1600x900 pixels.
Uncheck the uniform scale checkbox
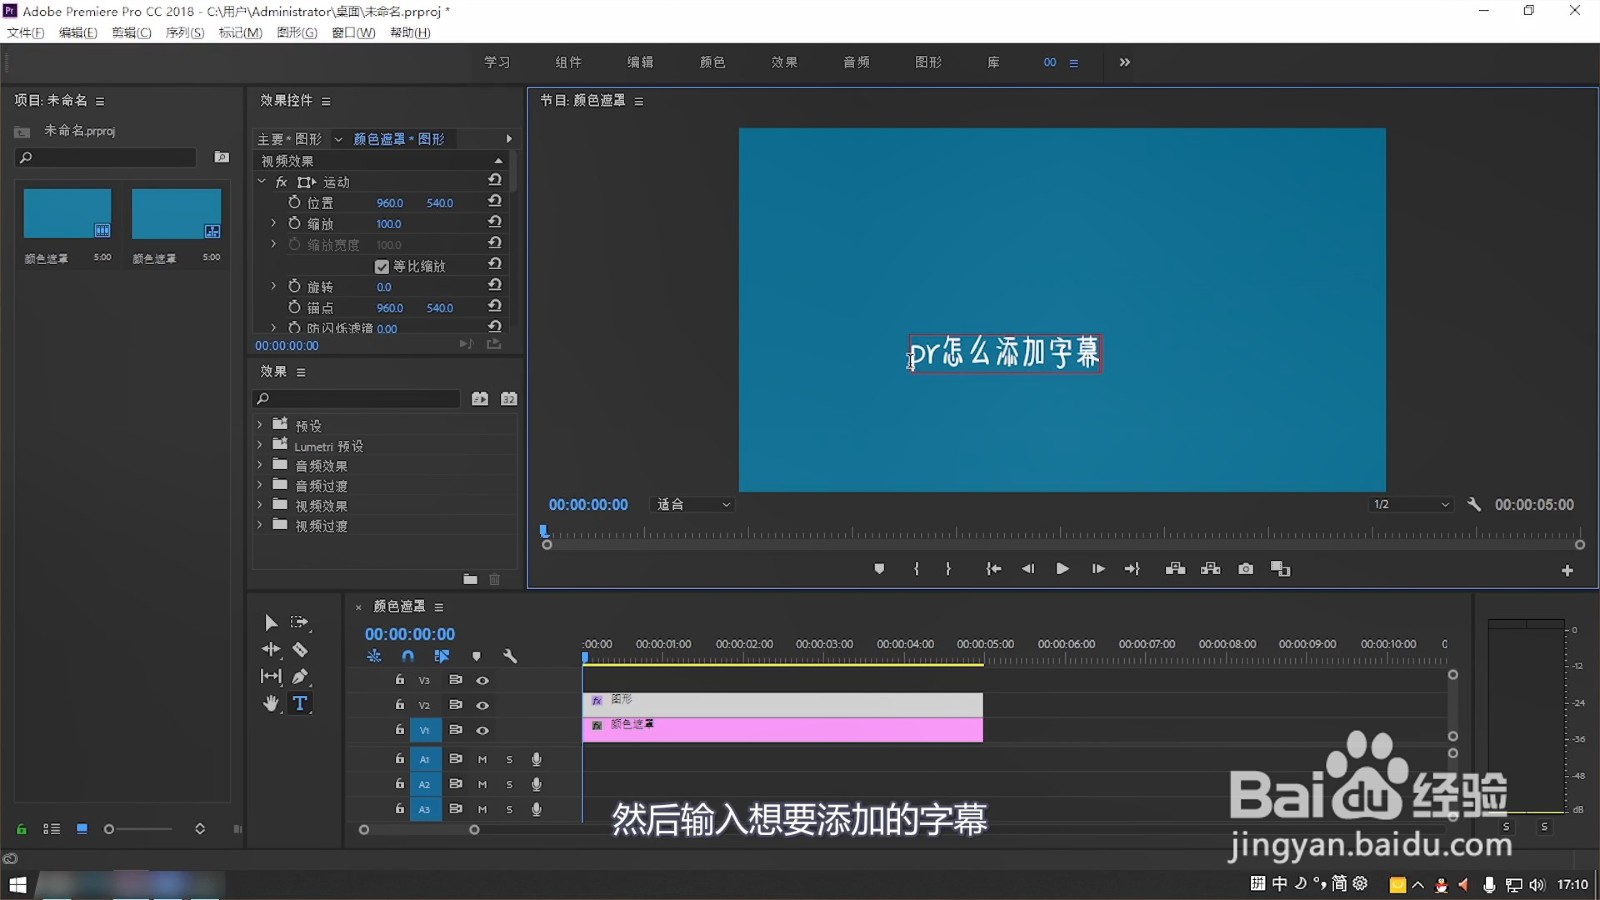(x=382, y=267)
